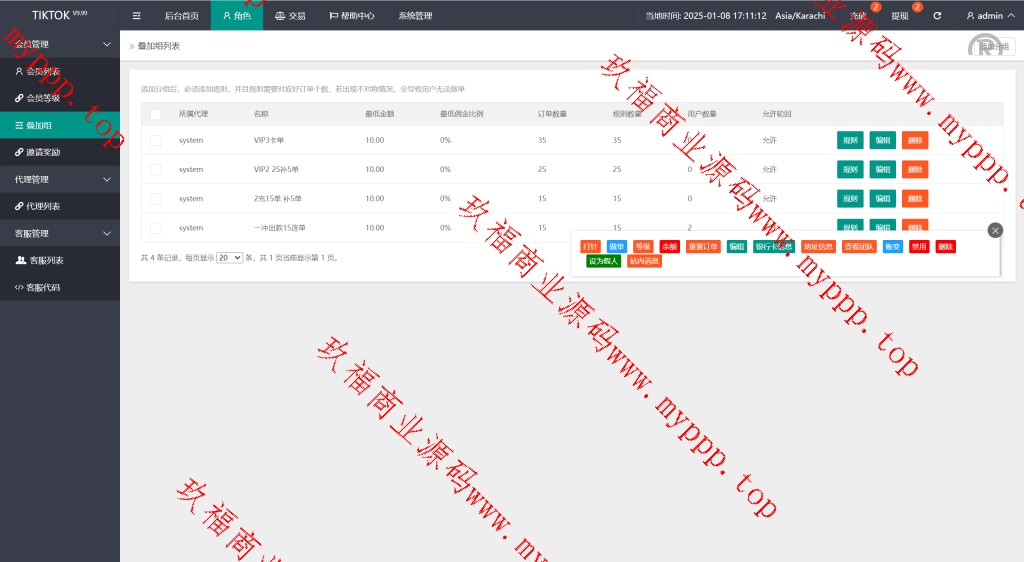Expand the admin user menu
Screen dimensions: 1024x562
click(984, 16)
